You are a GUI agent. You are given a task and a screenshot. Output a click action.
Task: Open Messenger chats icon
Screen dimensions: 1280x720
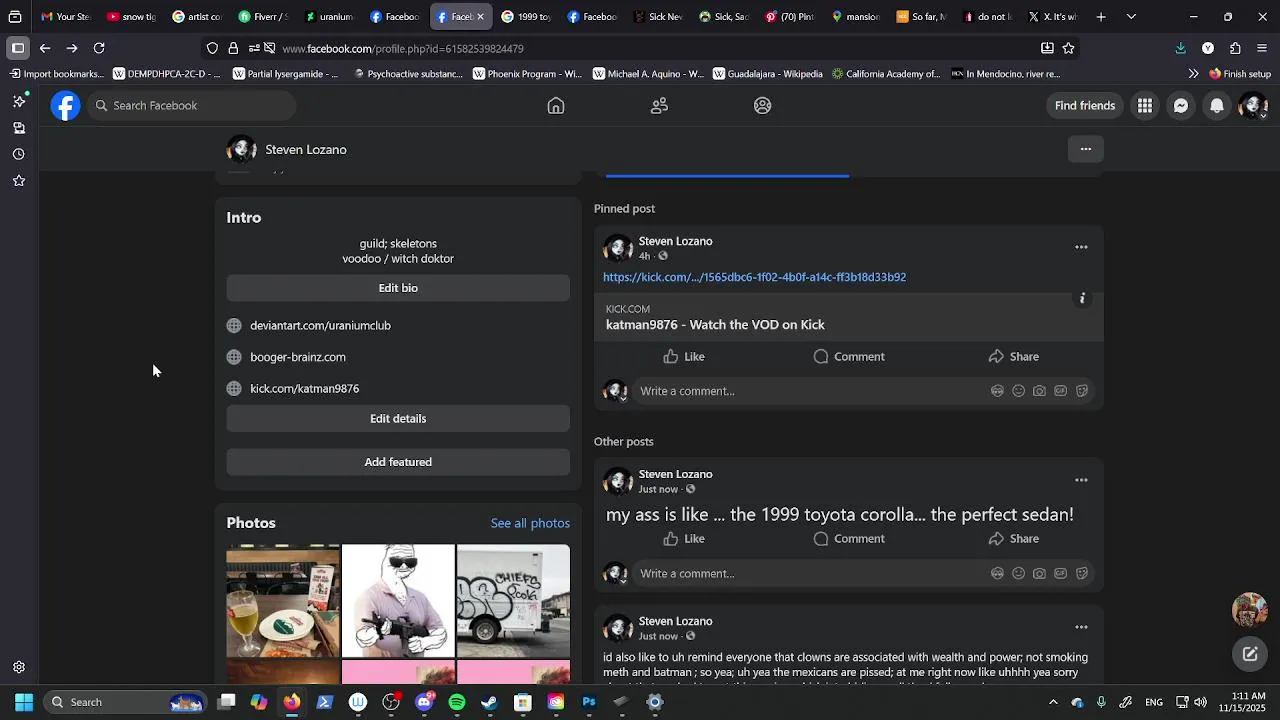point(1181,106)
